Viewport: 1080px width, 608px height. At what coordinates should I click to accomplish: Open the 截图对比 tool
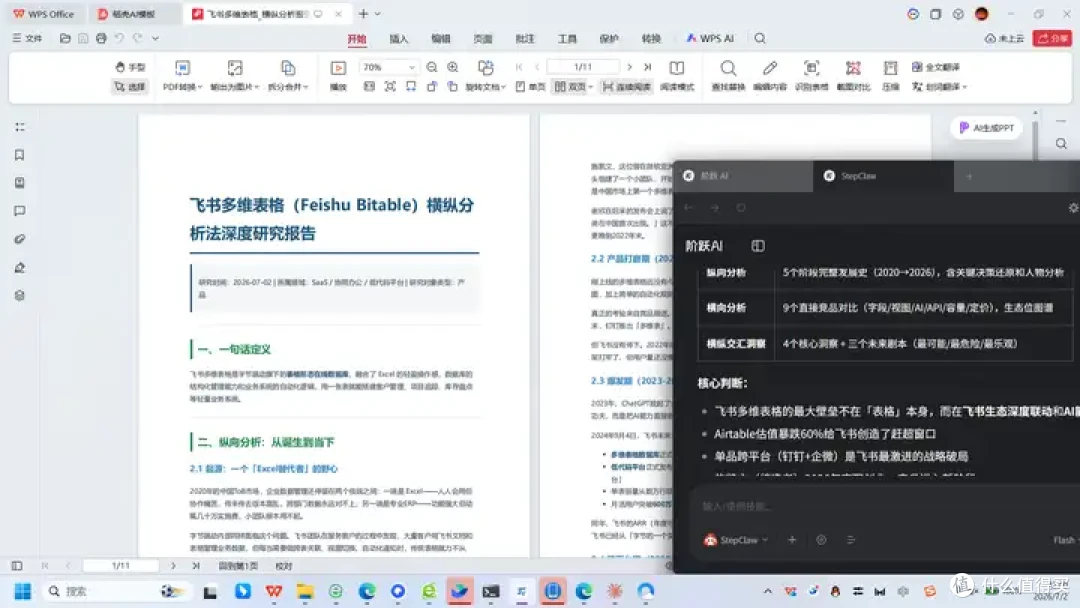853,76
